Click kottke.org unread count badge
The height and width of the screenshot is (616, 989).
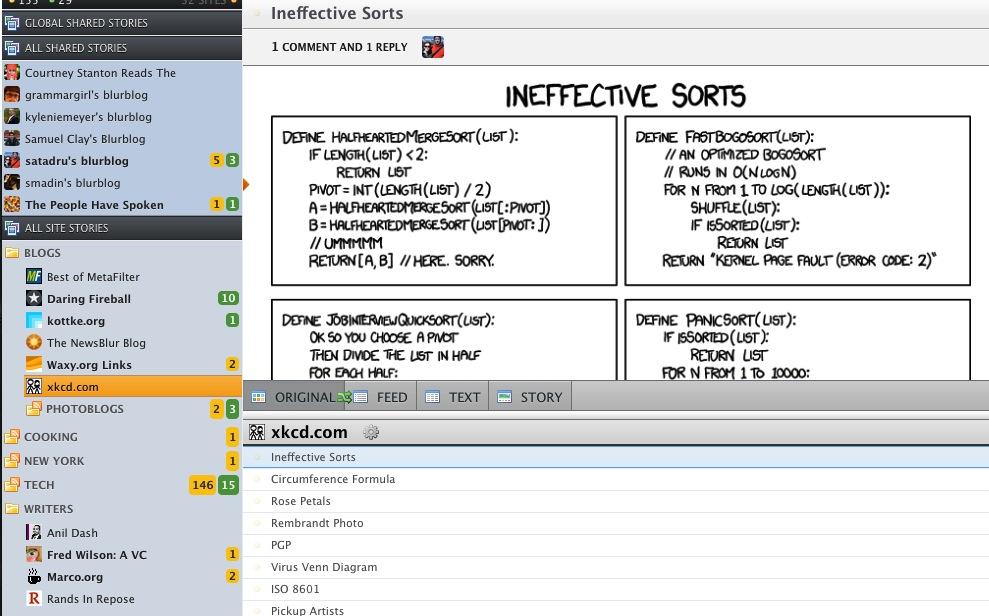point(232,320)
